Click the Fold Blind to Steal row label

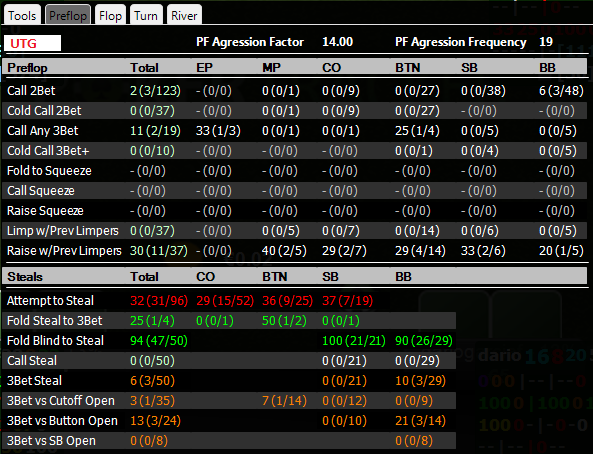click(55, 340)
